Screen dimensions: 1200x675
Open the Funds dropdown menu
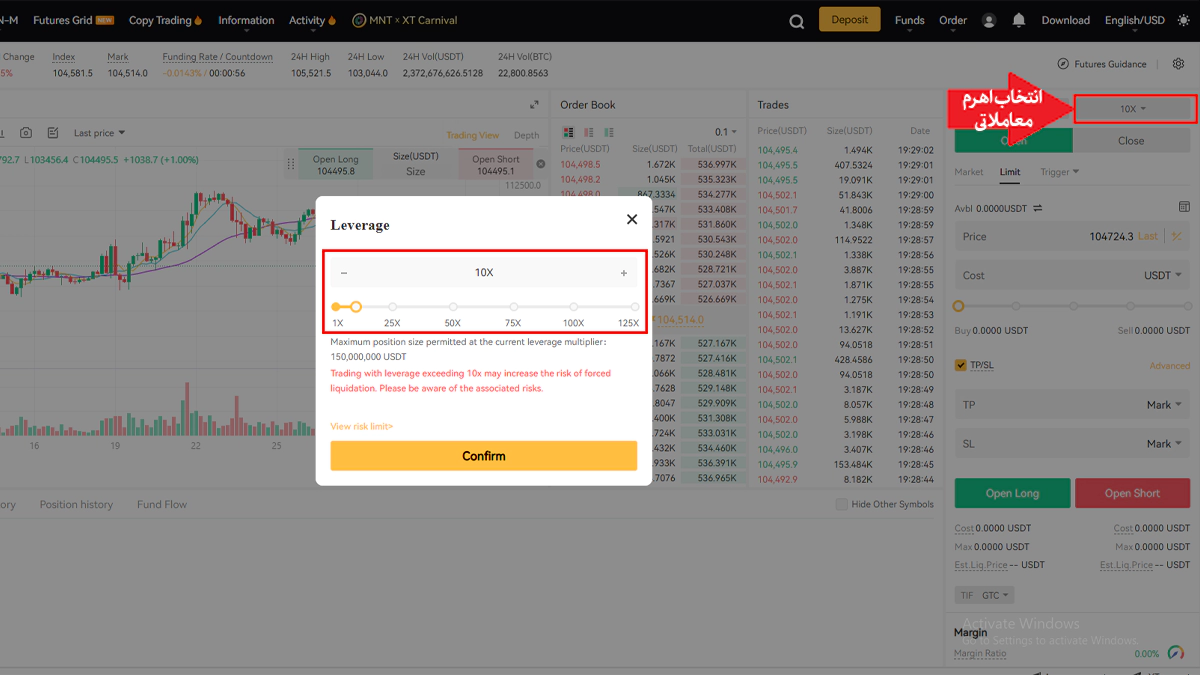910,20
